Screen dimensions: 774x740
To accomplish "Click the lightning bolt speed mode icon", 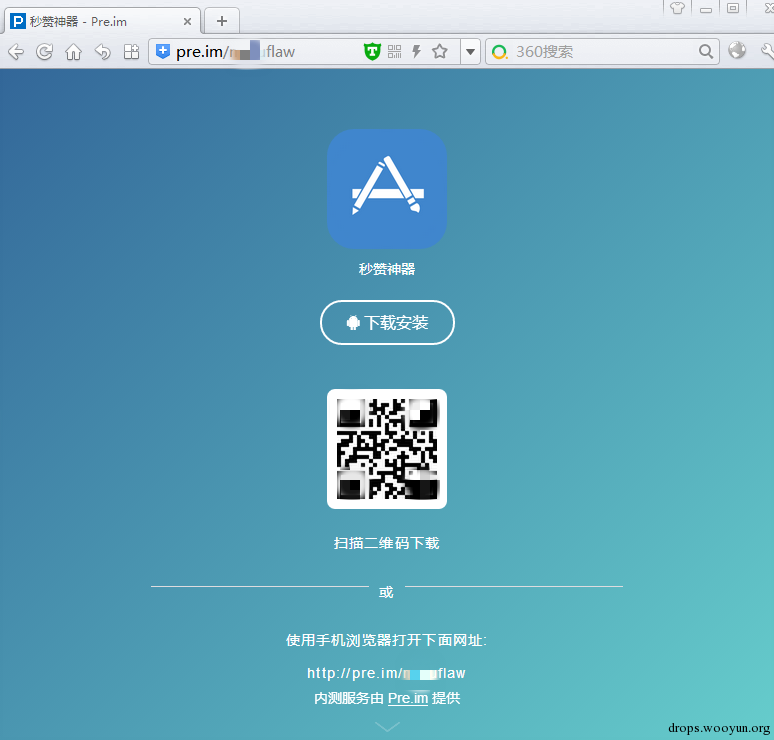I will [417, 51].
